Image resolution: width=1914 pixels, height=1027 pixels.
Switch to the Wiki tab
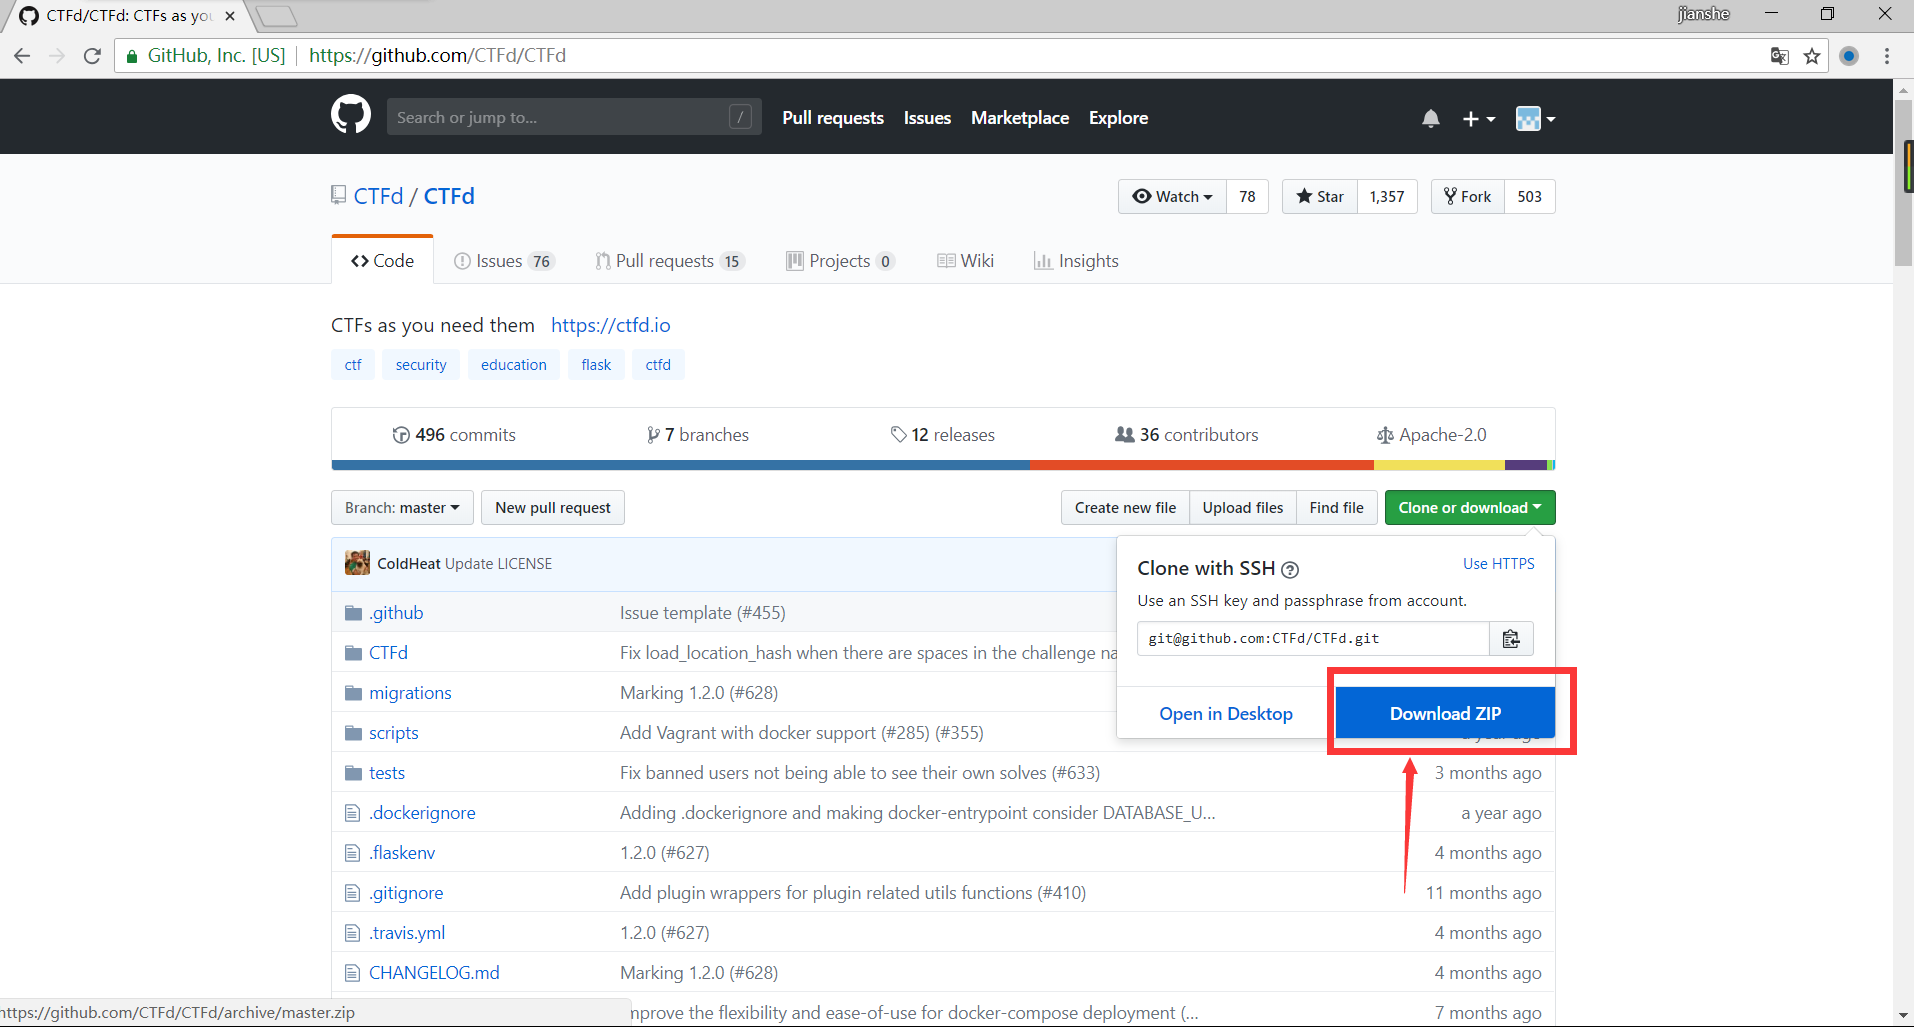965,261
